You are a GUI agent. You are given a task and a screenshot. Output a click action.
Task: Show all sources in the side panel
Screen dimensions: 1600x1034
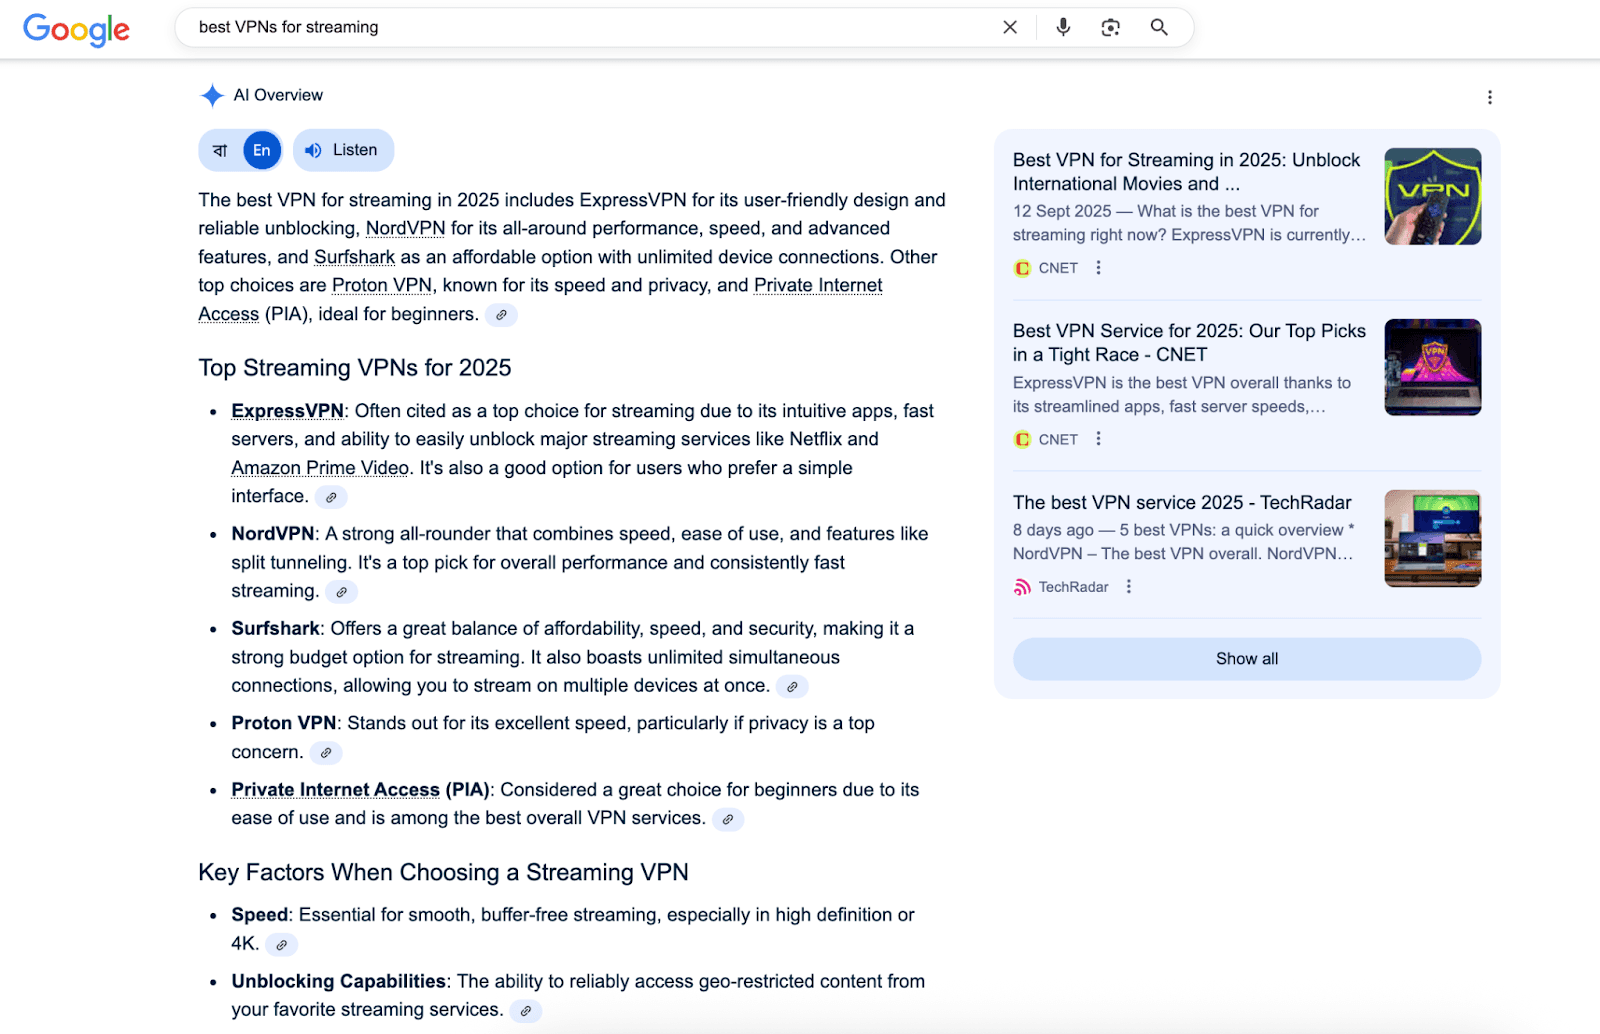1247,659
